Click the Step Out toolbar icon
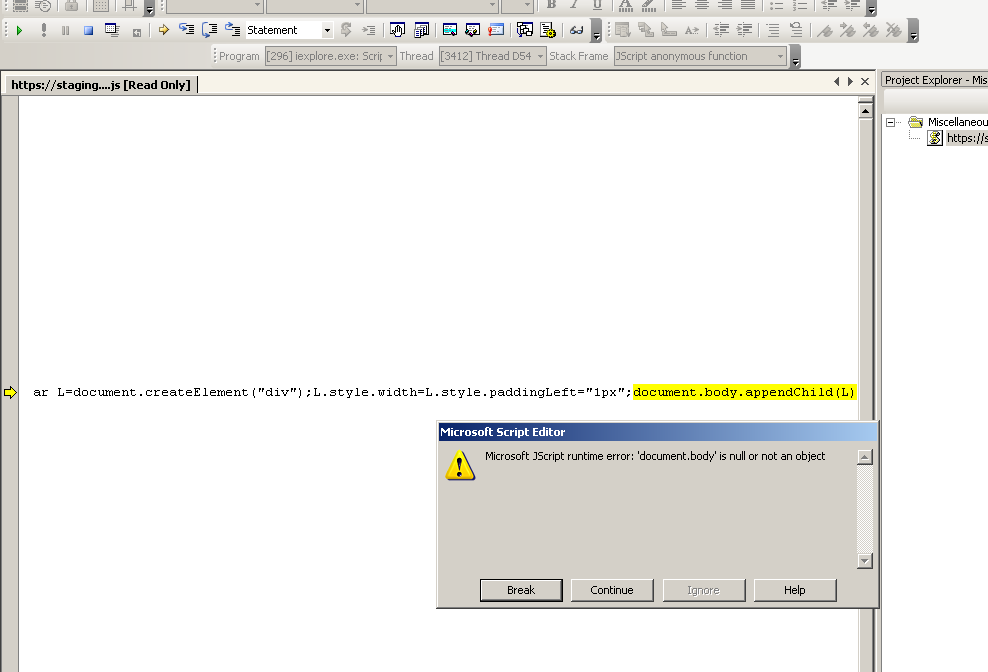The height and width of the screenshot is (672, 988). point(232,30)
